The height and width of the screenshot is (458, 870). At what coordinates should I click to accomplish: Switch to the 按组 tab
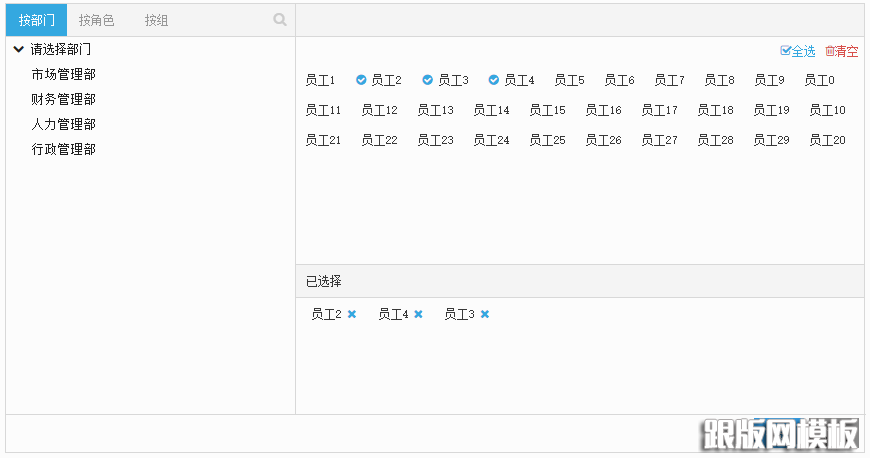156,20
